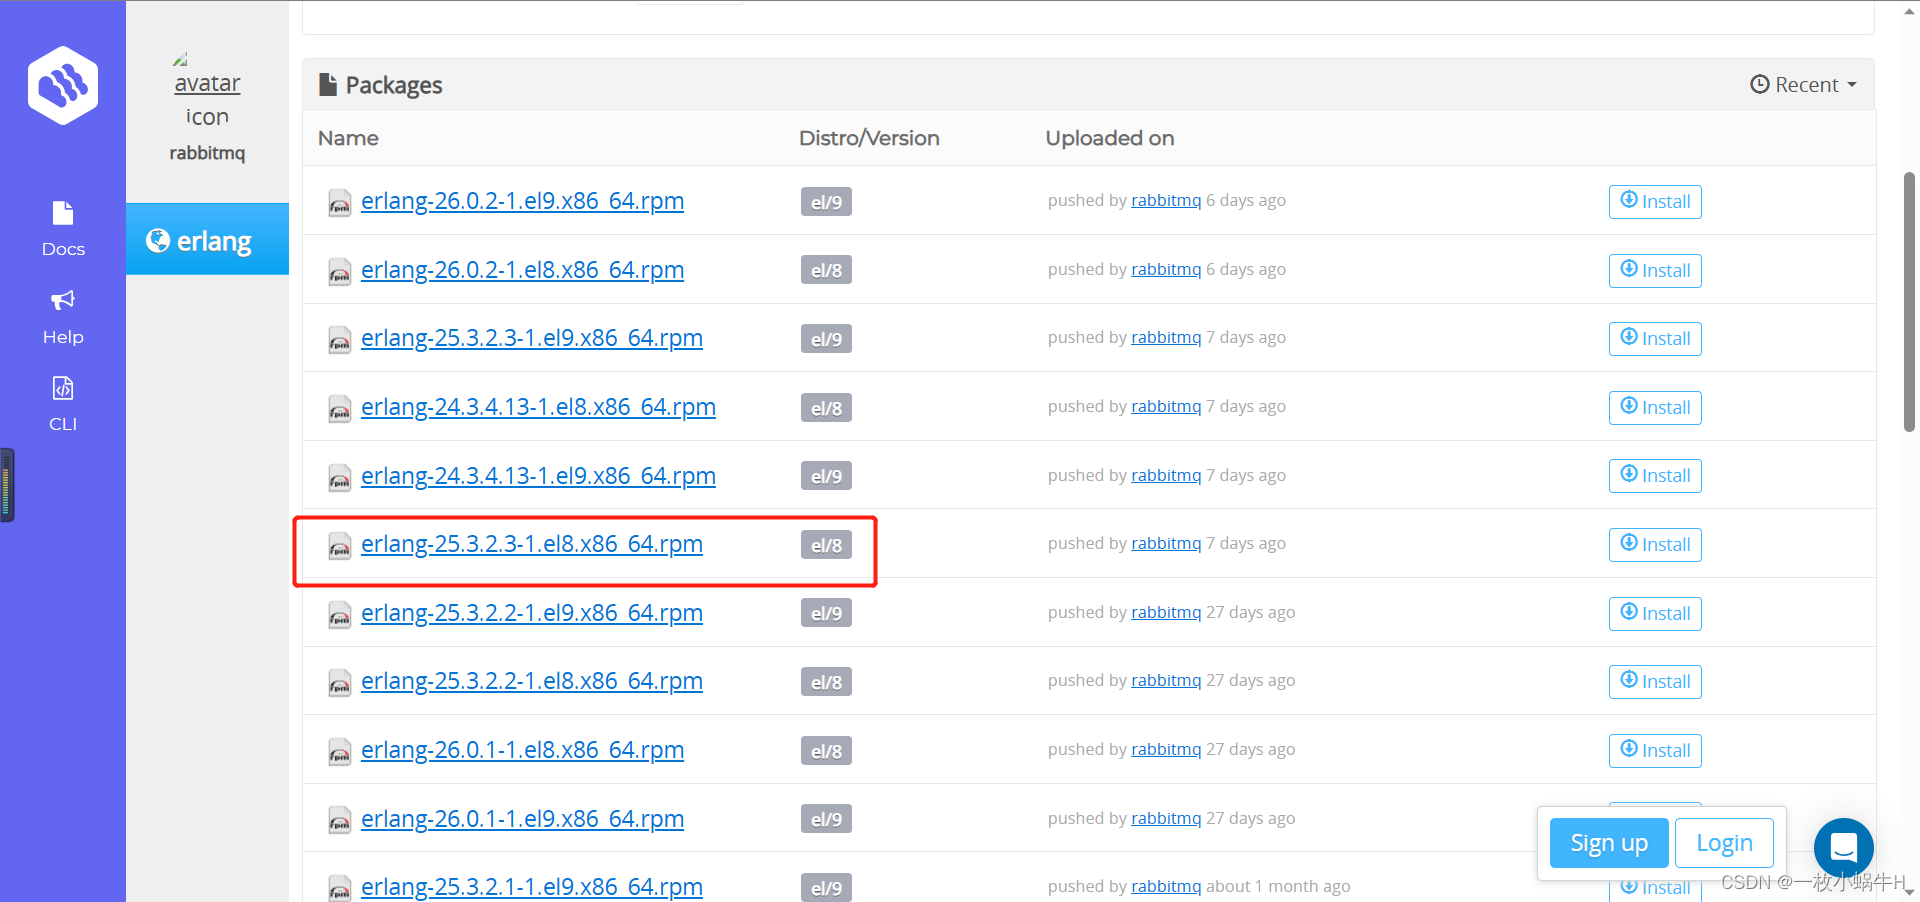Click el/8 badge for erlang-26.0.2-1.el8
This screenshot has height=902, width=1920.
click(826, 271)
